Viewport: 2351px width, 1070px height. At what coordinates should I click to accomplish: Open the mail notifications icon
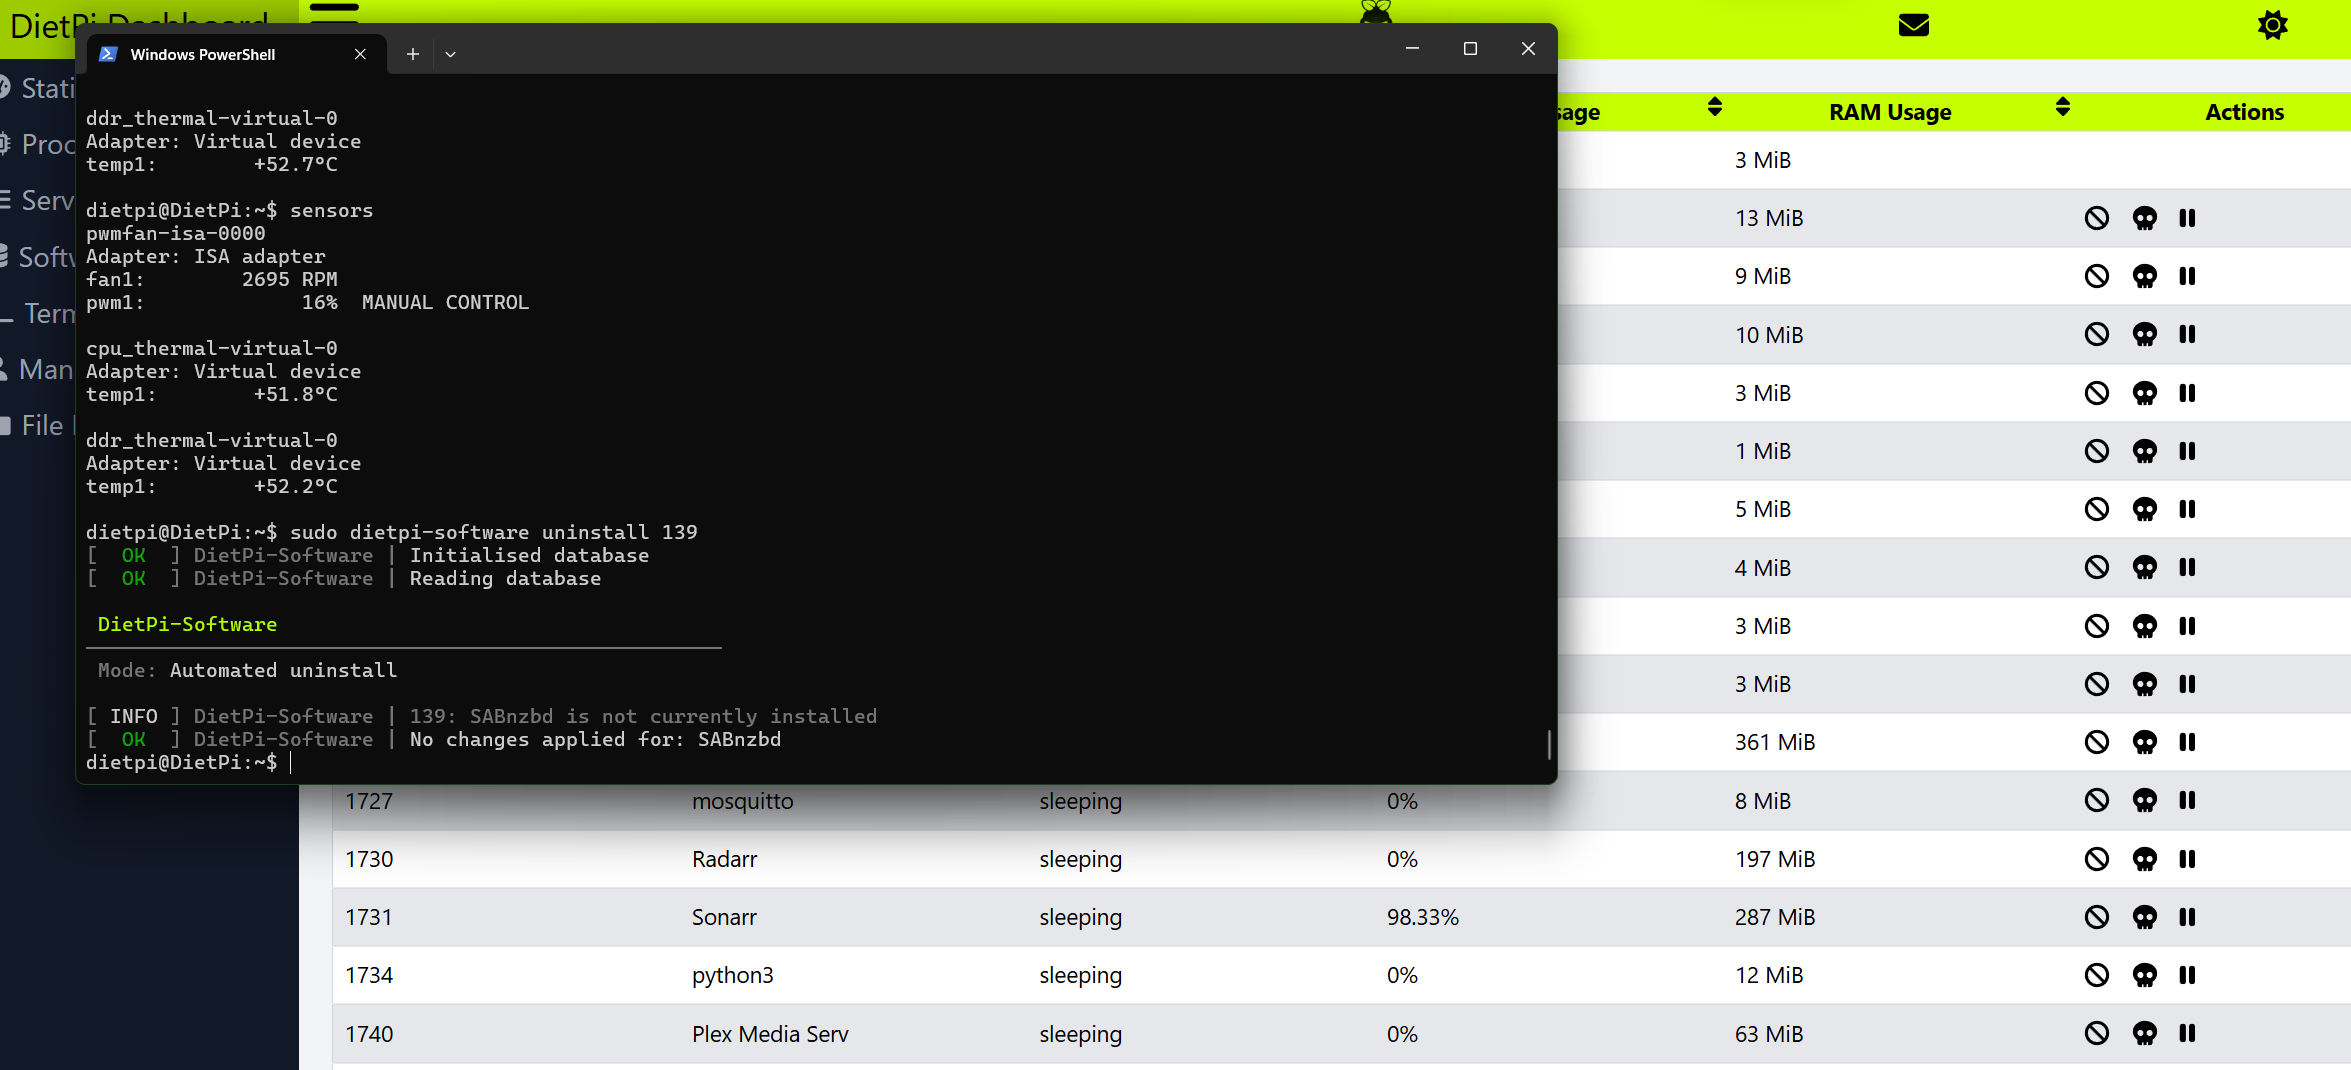1913,25
